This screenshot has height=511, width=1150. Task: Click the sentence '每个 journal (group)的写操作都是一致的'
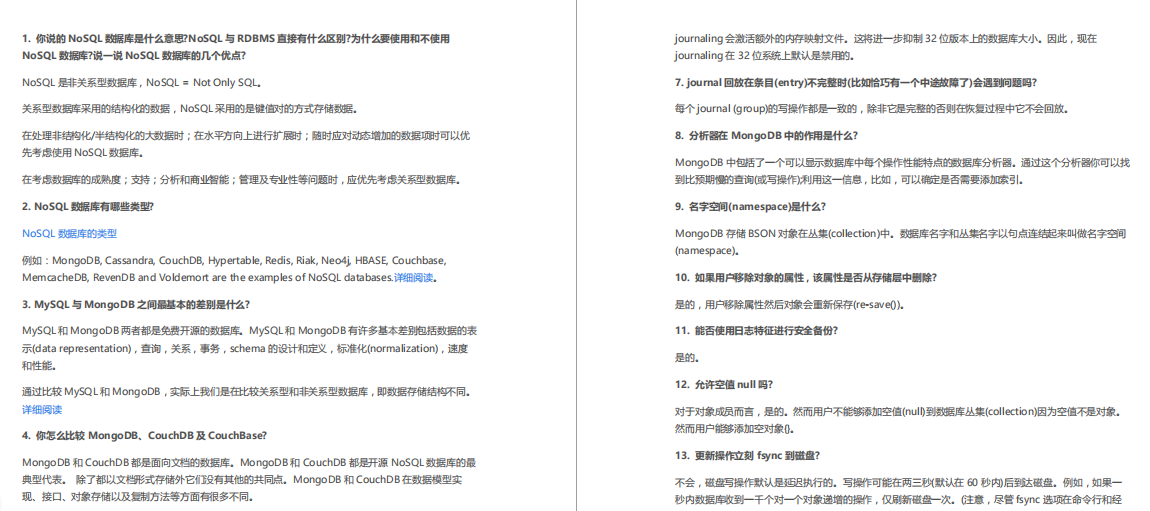[x=871, y=109]
